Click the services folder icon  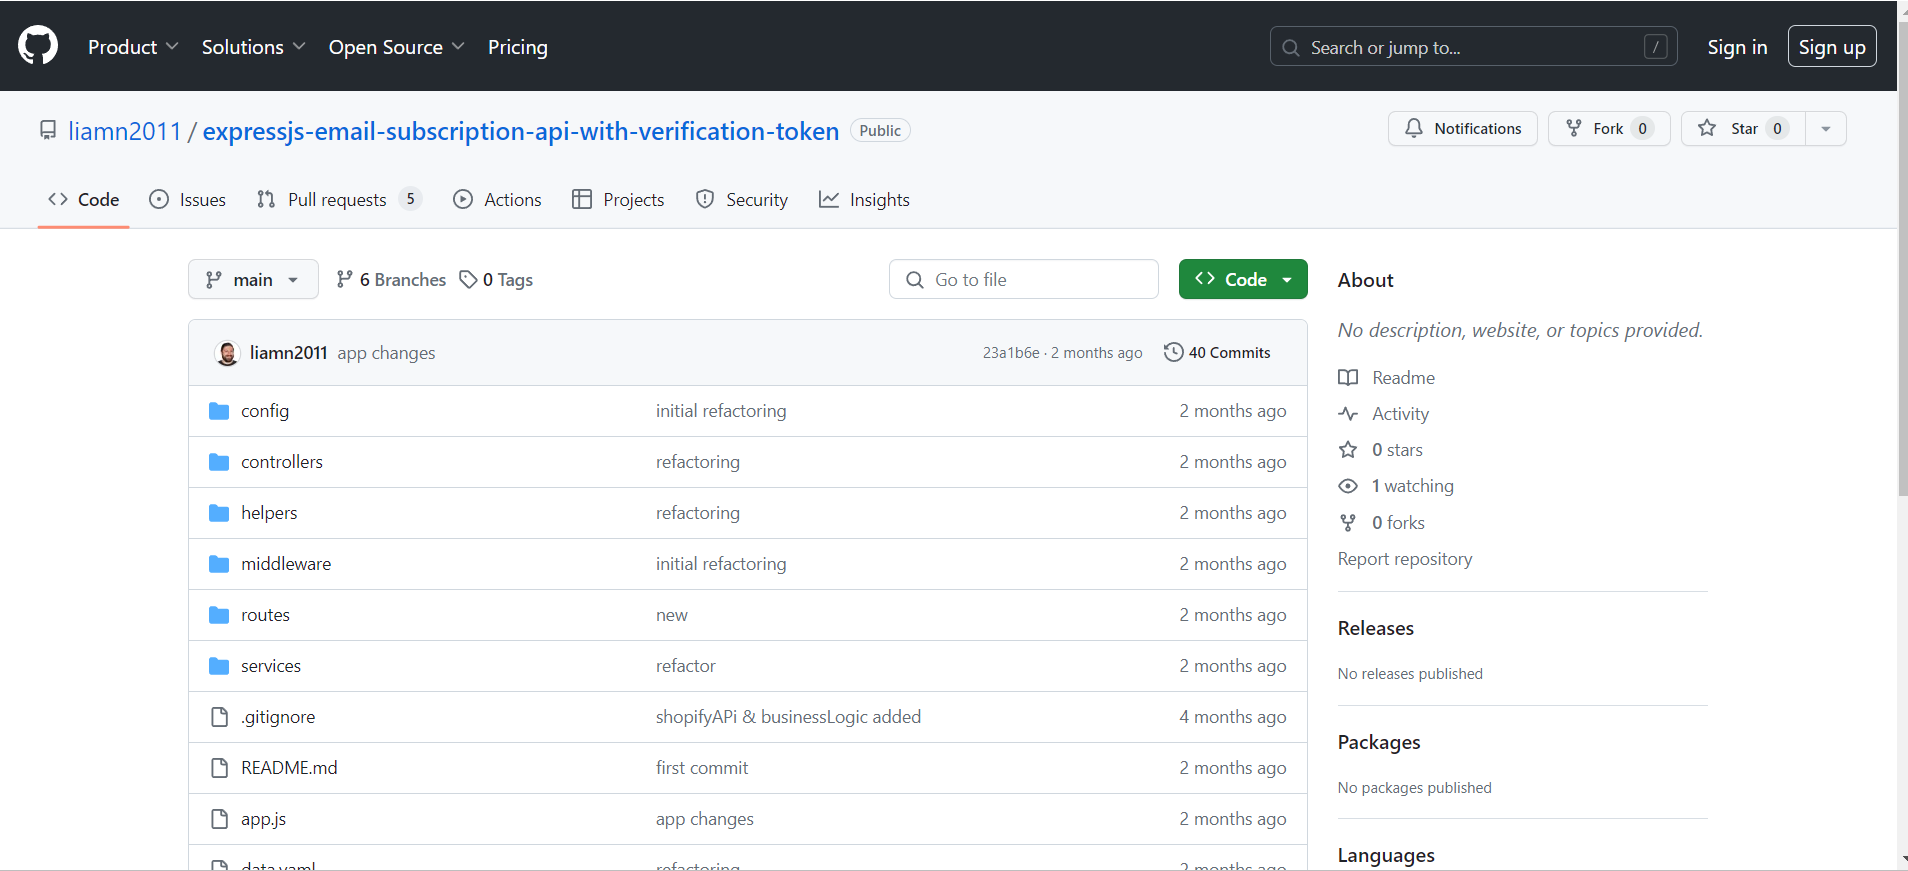click(x=219, y=666)
